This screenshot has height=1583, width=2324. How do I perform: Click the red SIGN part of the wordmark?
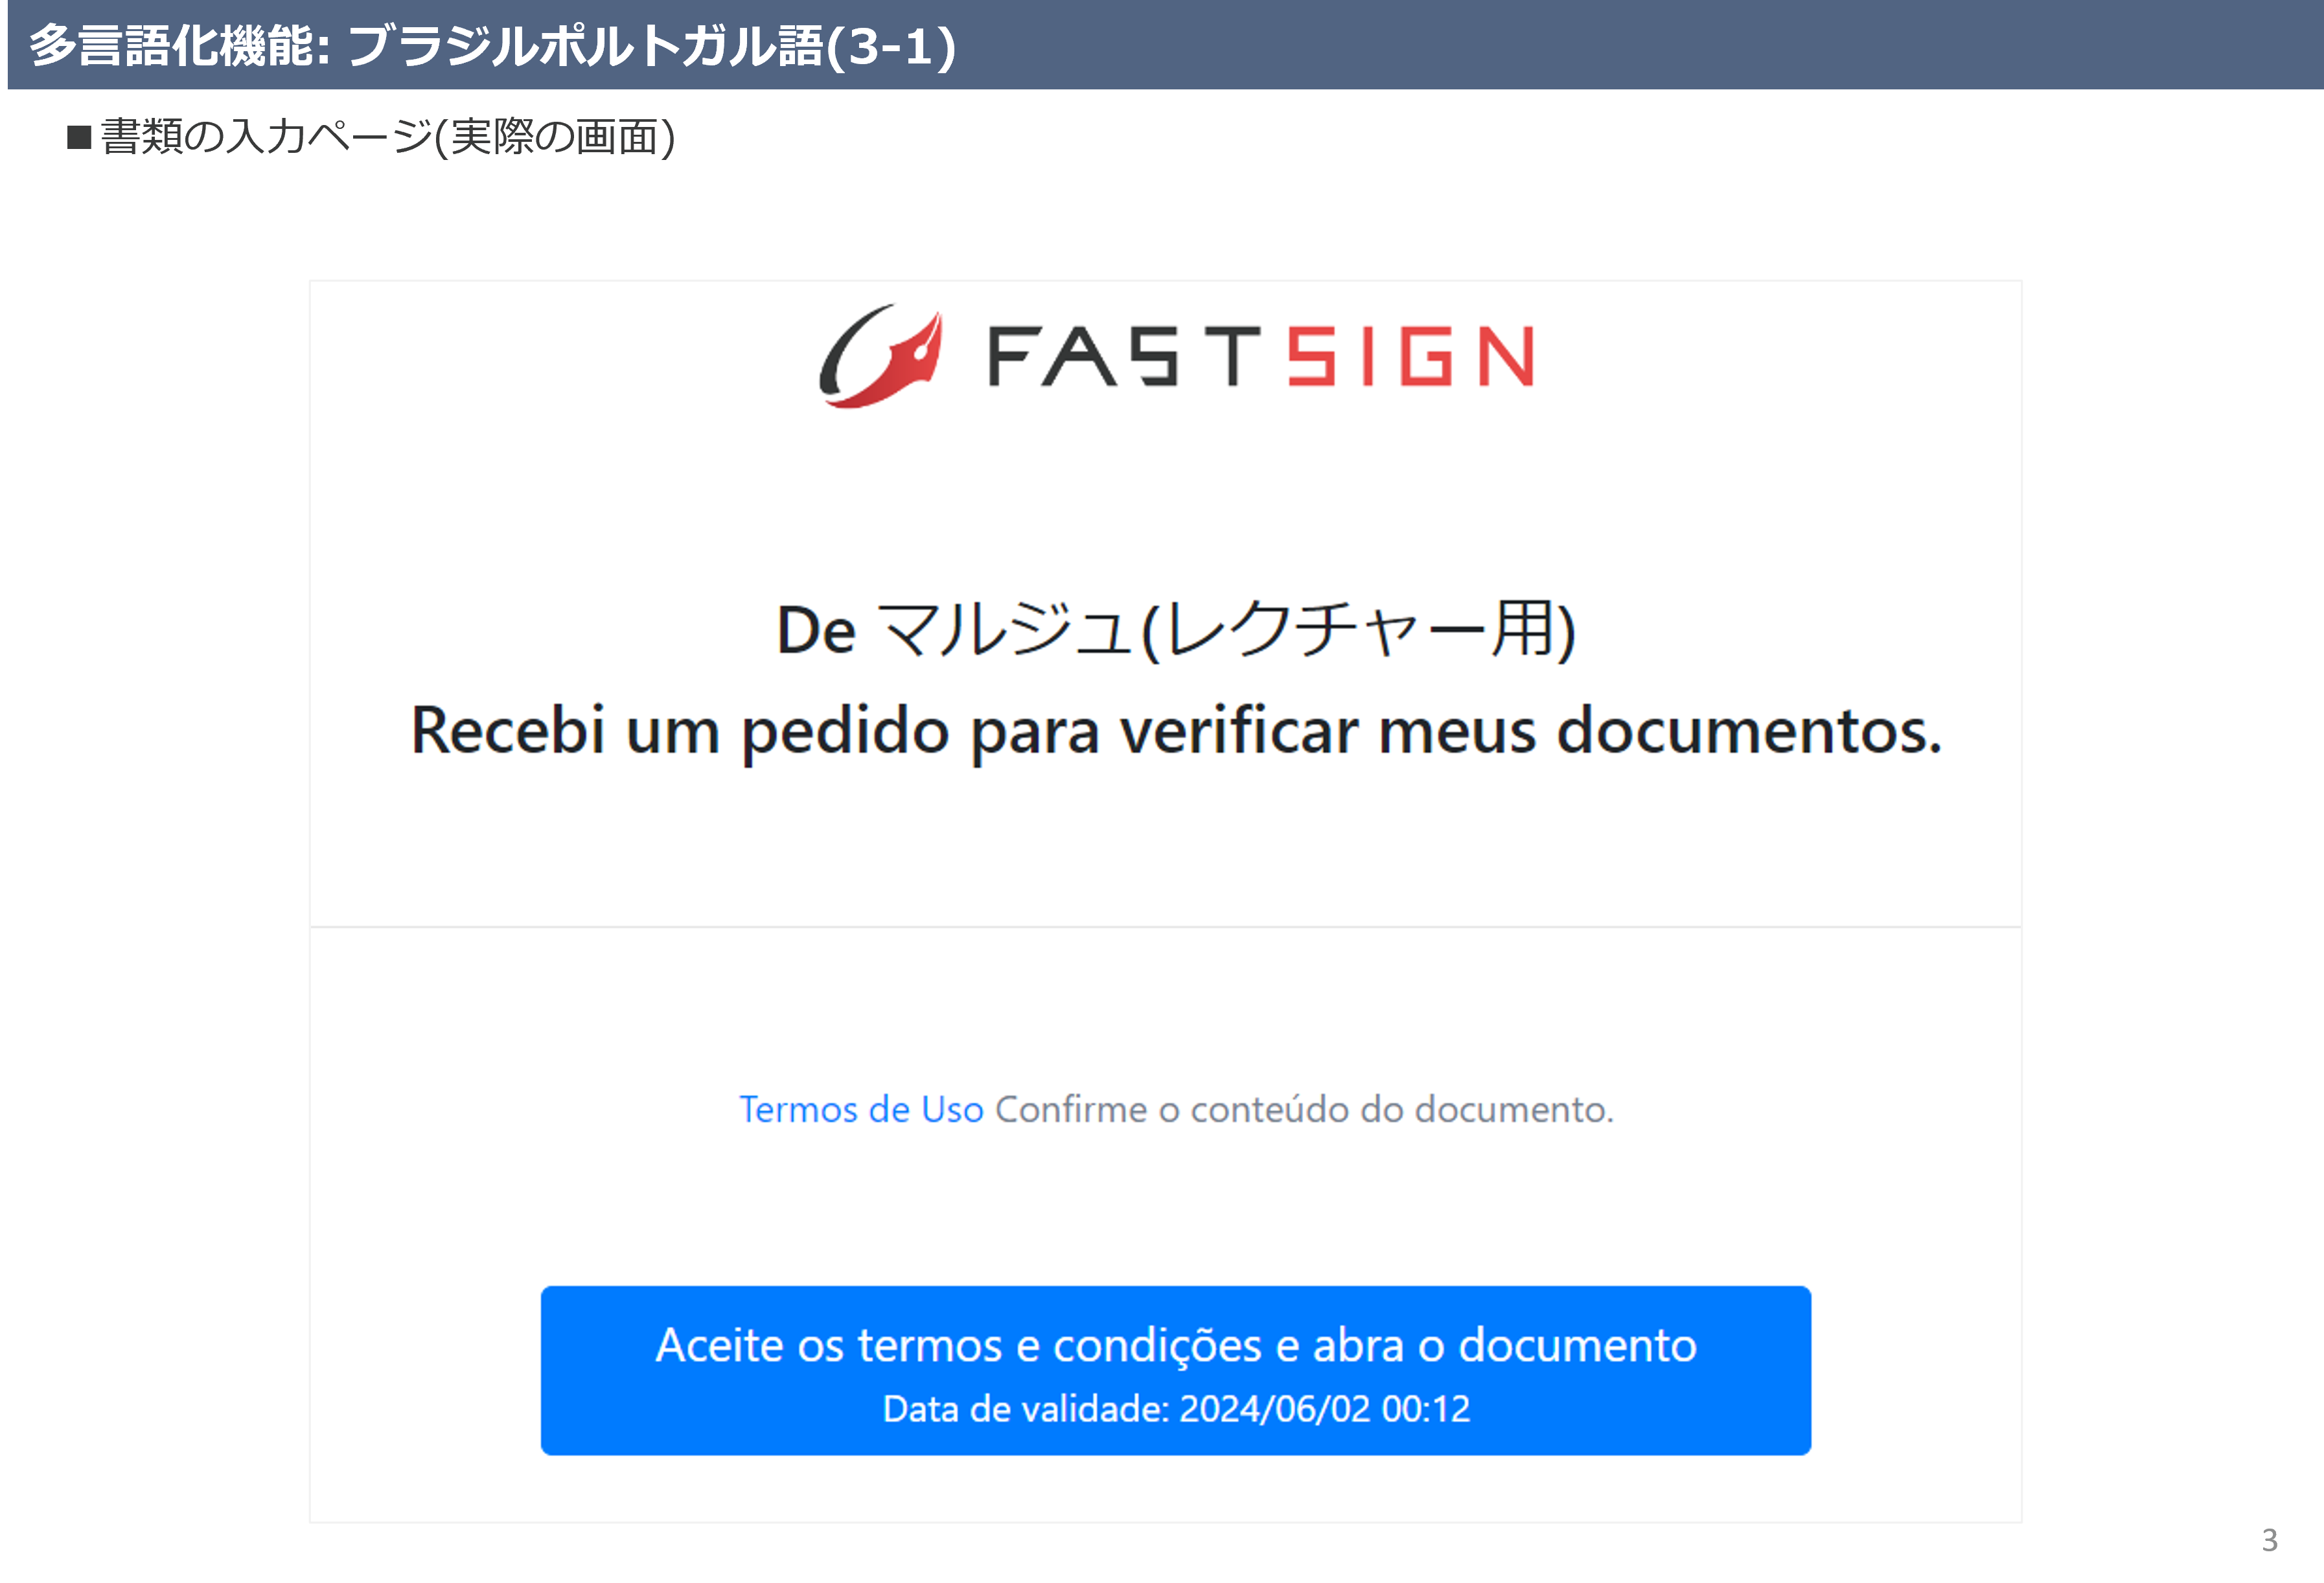[1411, 356]
